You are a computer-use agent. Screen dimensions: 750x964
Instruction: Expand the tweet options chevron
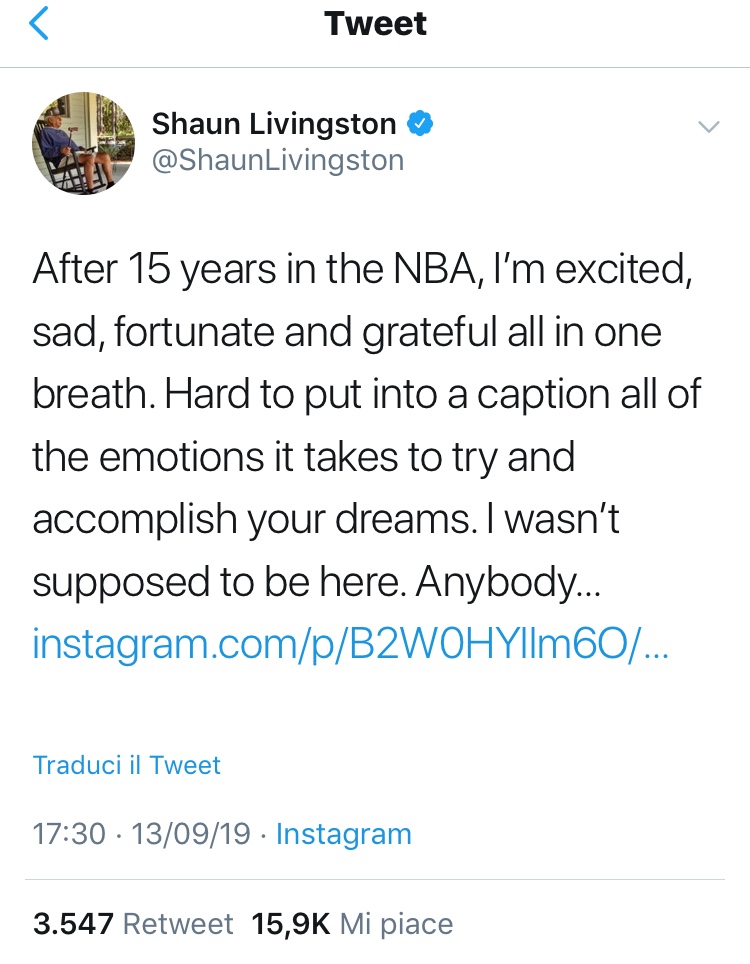[x=708, y=127]
